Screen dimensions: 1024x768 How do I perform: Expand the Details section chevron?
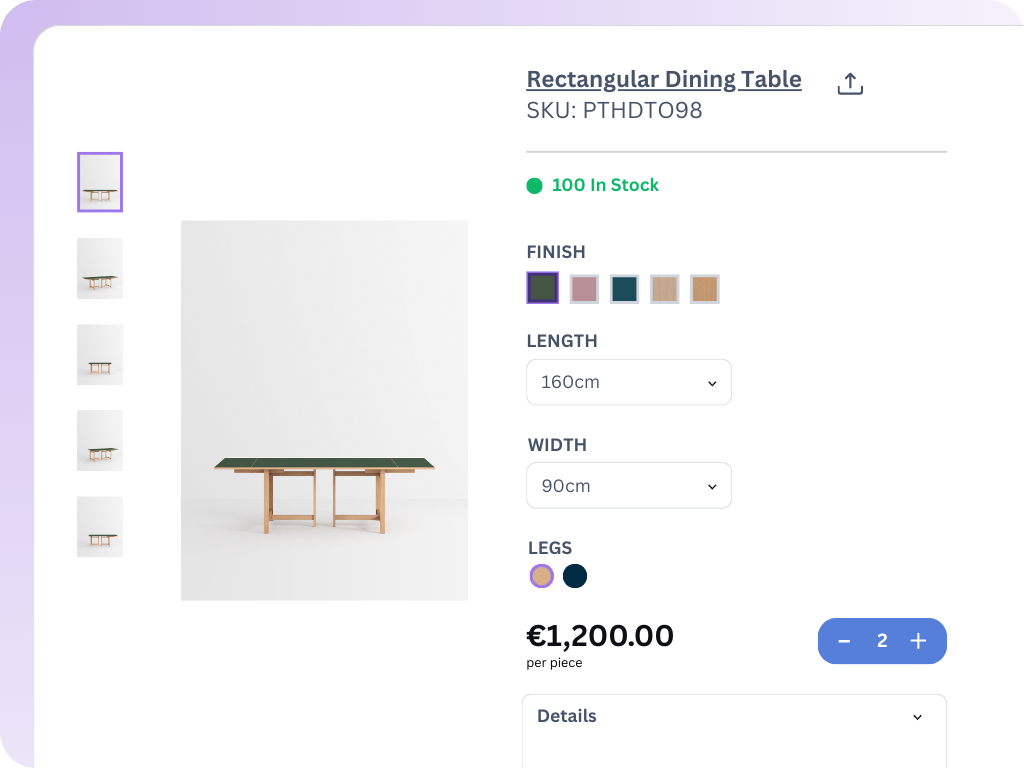coord(918,717)
